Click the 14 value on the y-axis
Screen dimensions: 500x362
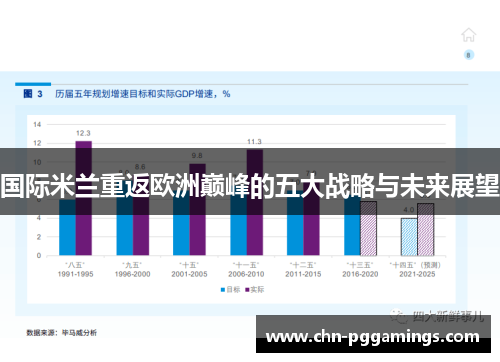click(37, 125)
